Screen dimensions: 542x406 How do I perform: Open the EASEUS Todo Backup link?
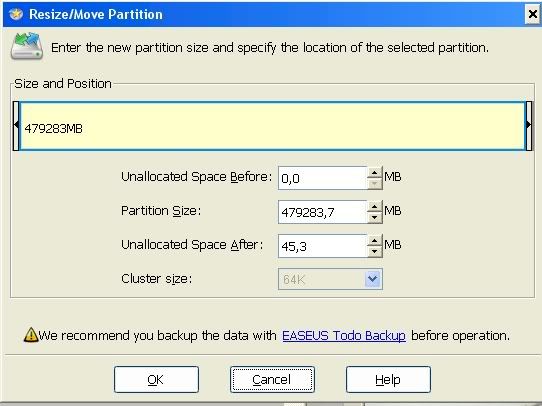pyautogui.click(x=344, y=336)
